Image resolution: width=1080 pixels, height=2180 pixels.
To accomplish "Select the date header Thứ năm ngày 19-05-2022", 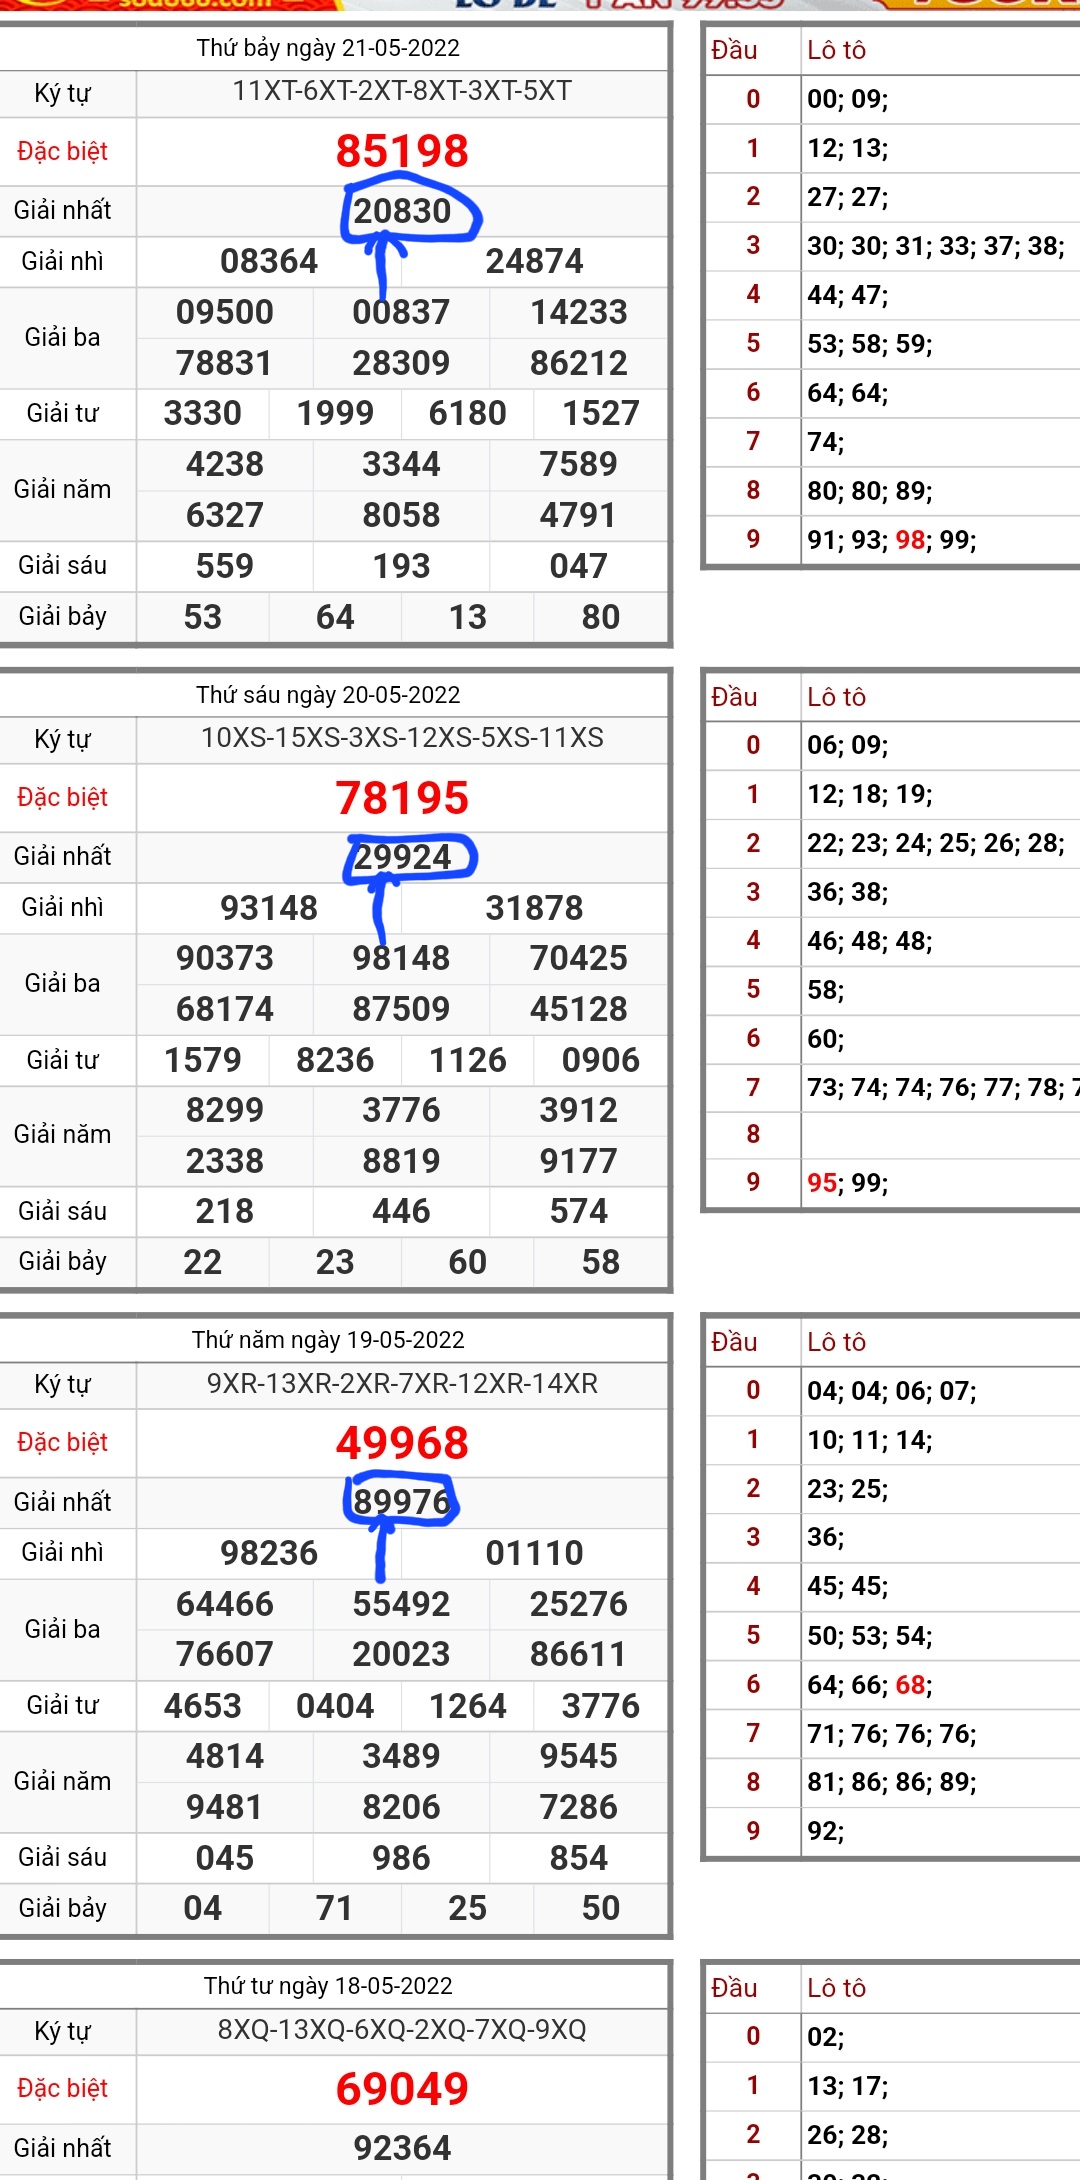I will click(x=328, y=1340).
